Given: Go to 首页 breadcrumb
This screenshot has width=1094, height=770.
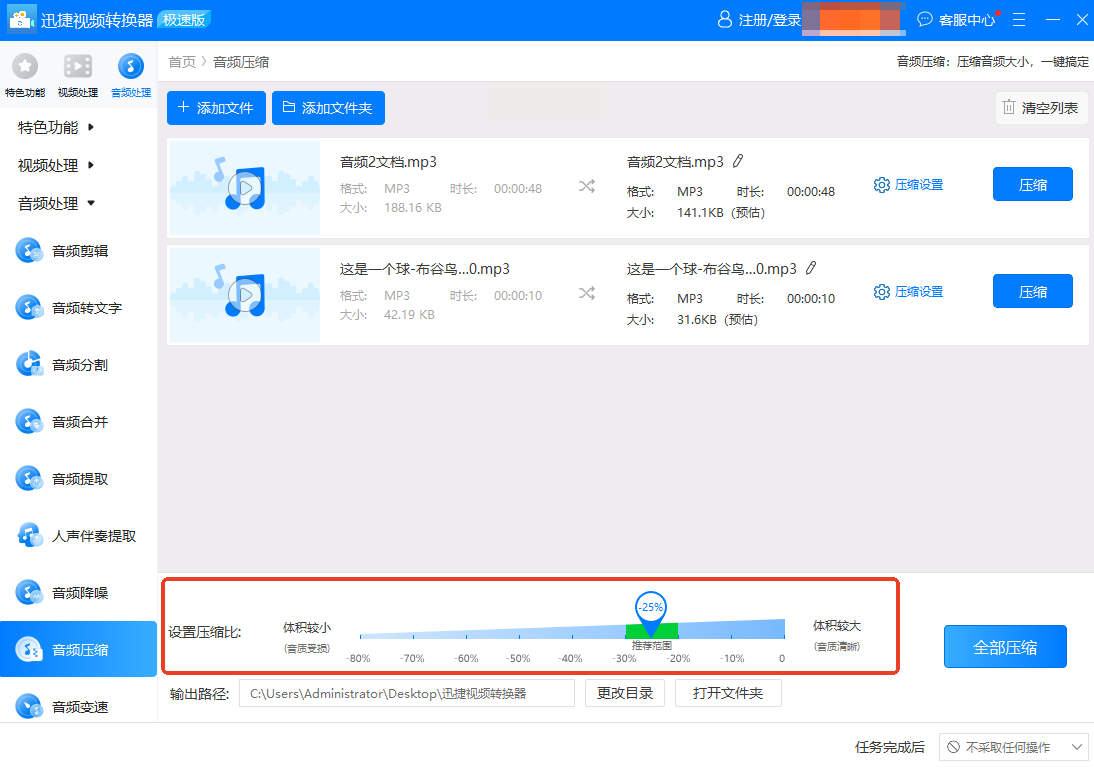Looking at the screenshot, I should click(182, 61).
